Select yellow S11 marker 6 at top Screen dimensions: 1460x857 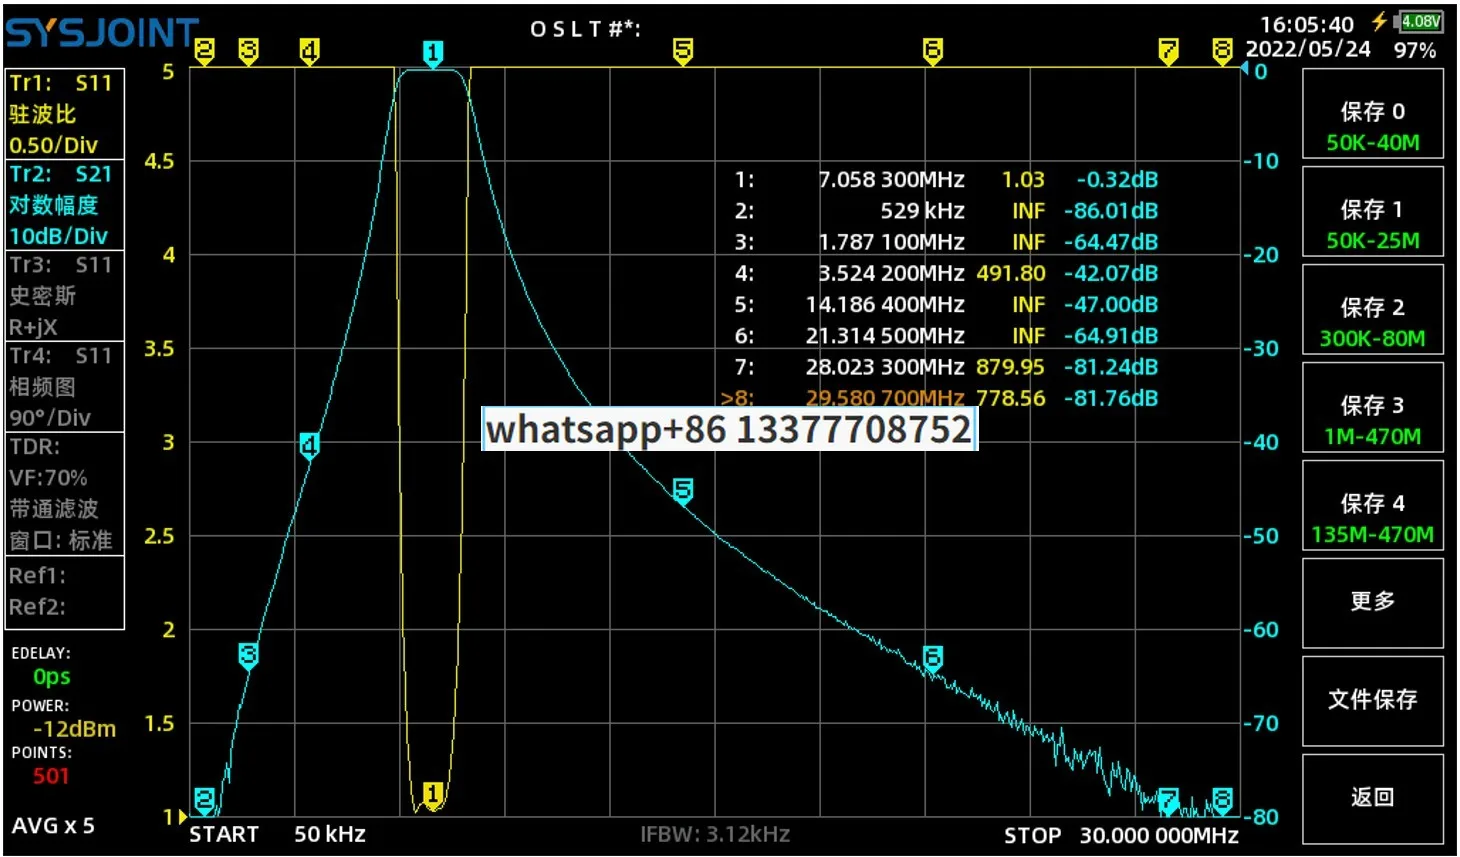point(932,51)
